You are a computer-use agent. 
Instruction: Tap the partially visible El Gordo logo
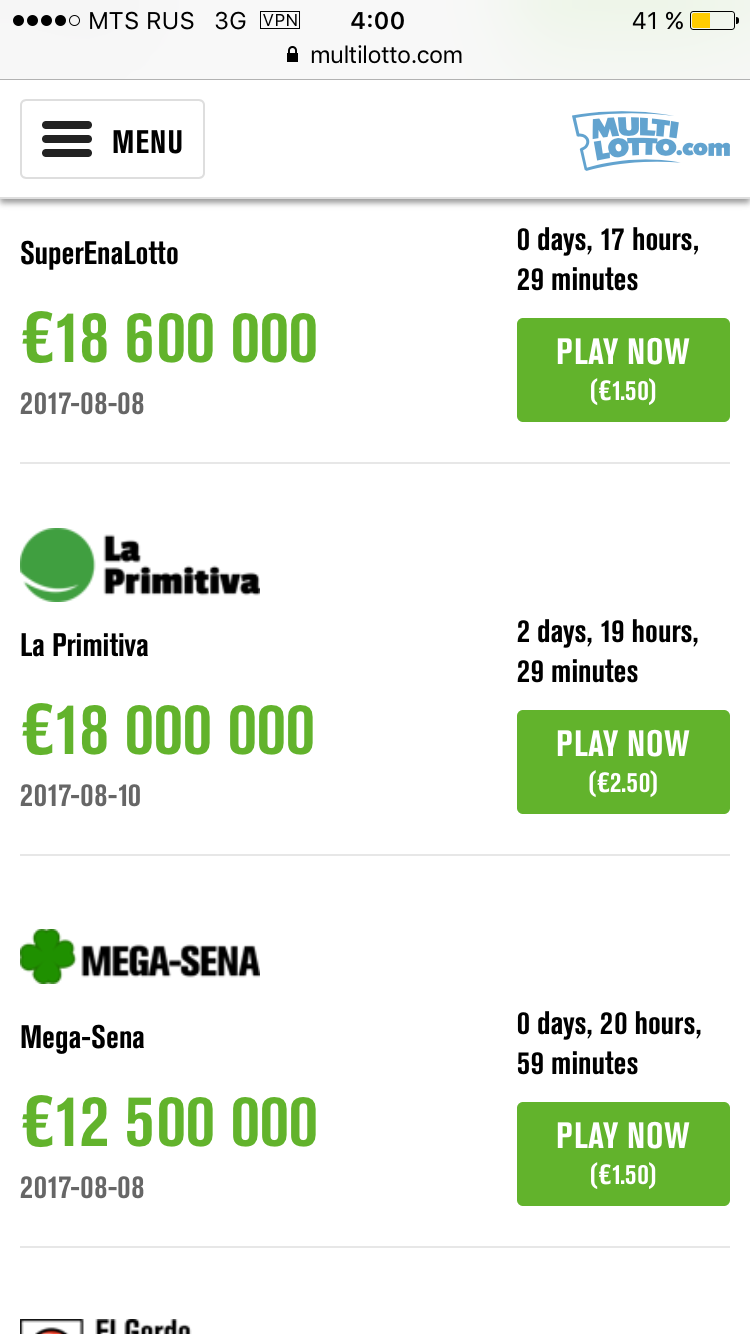click(50, 1325)
